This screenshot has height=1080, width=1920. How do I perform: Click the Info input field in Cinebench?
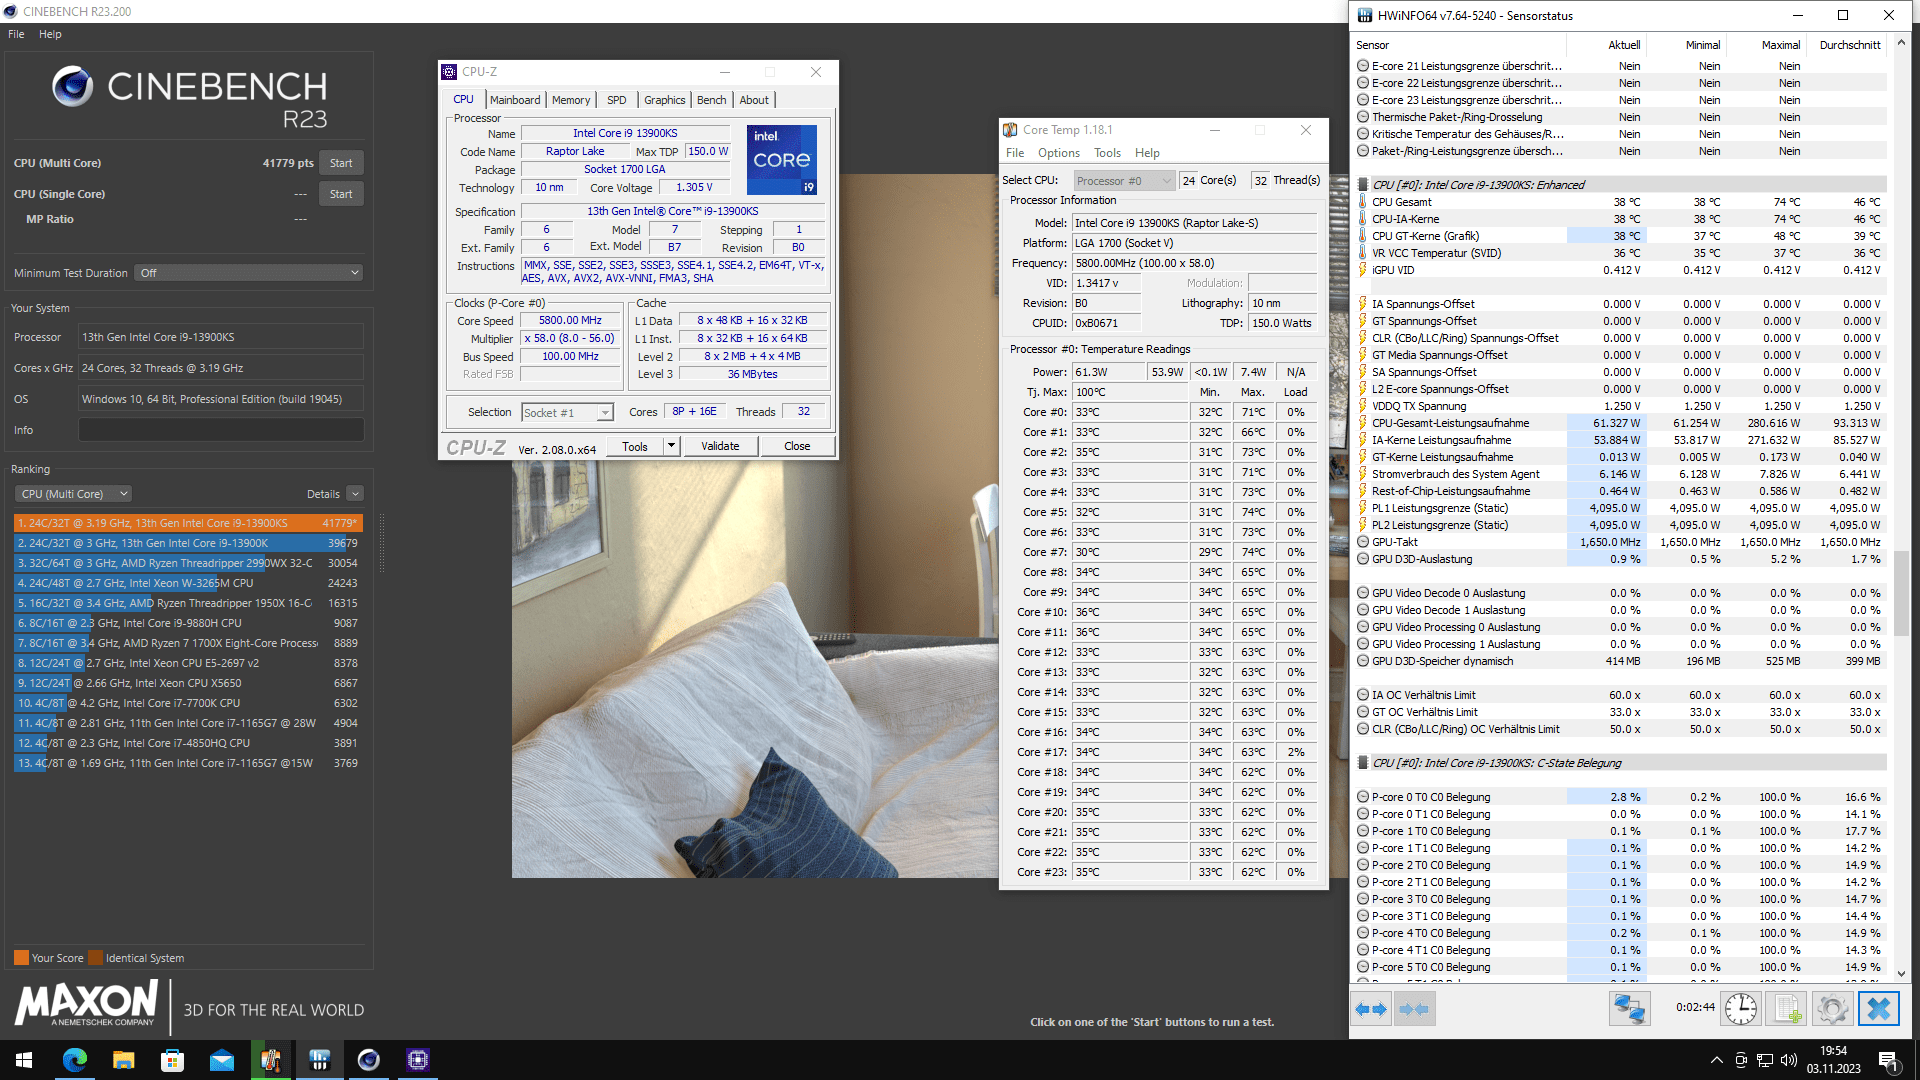point(221,430)
